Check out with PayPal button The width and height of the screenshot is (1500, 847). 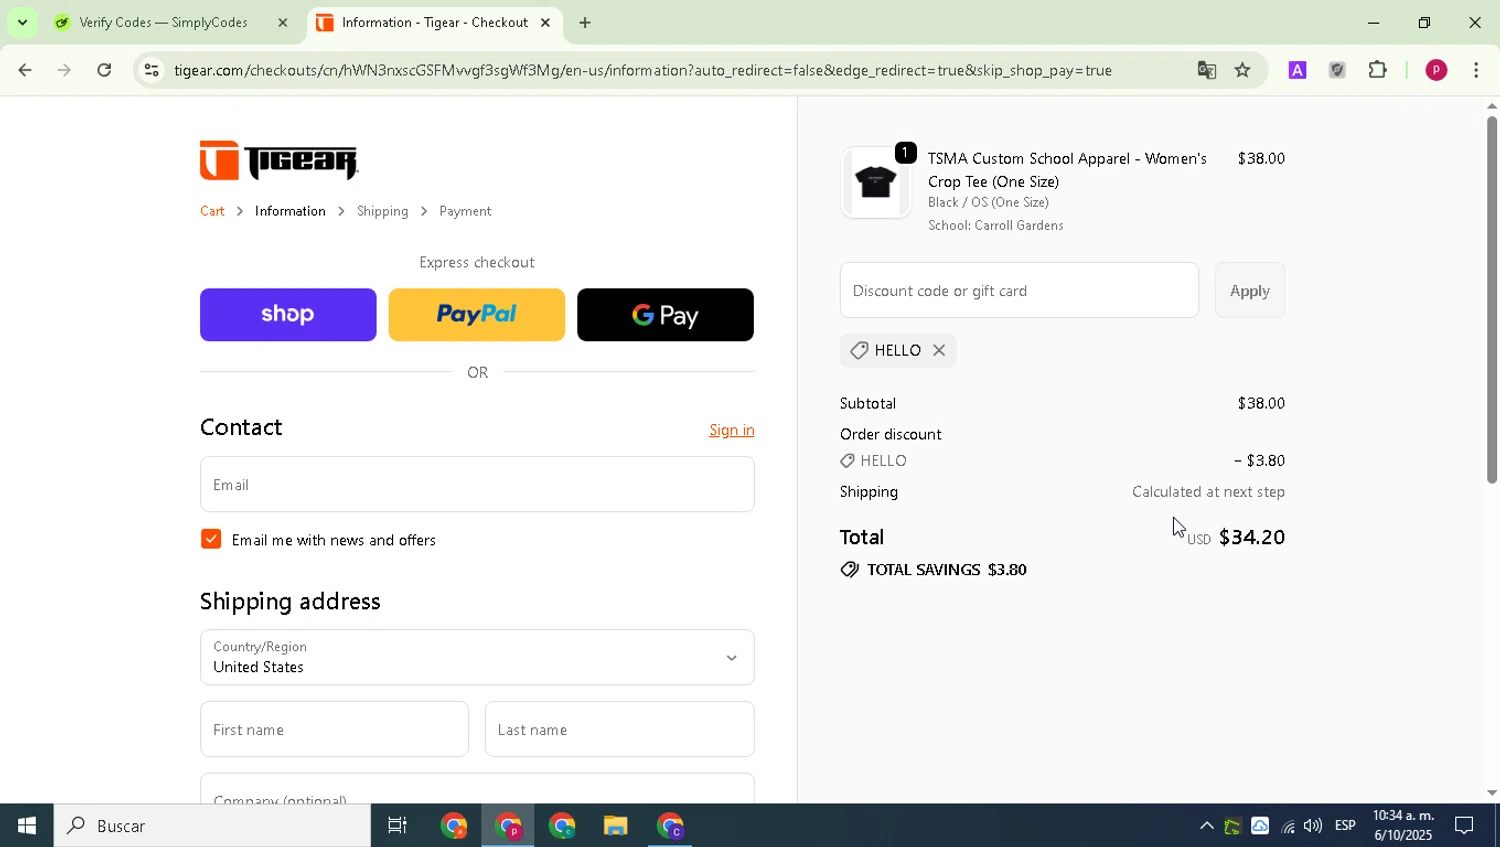click(x=476, y=315)
